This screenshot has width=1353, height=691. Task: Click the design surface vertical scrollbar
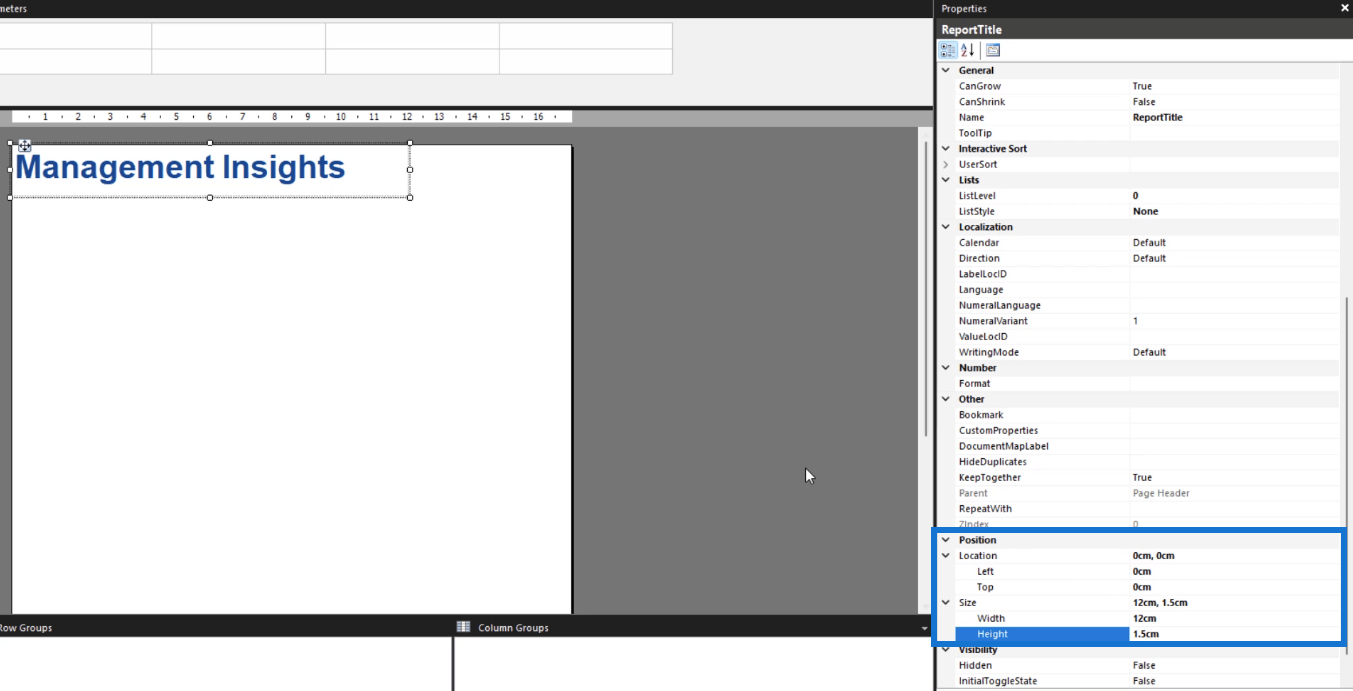(x=925, y=300)
